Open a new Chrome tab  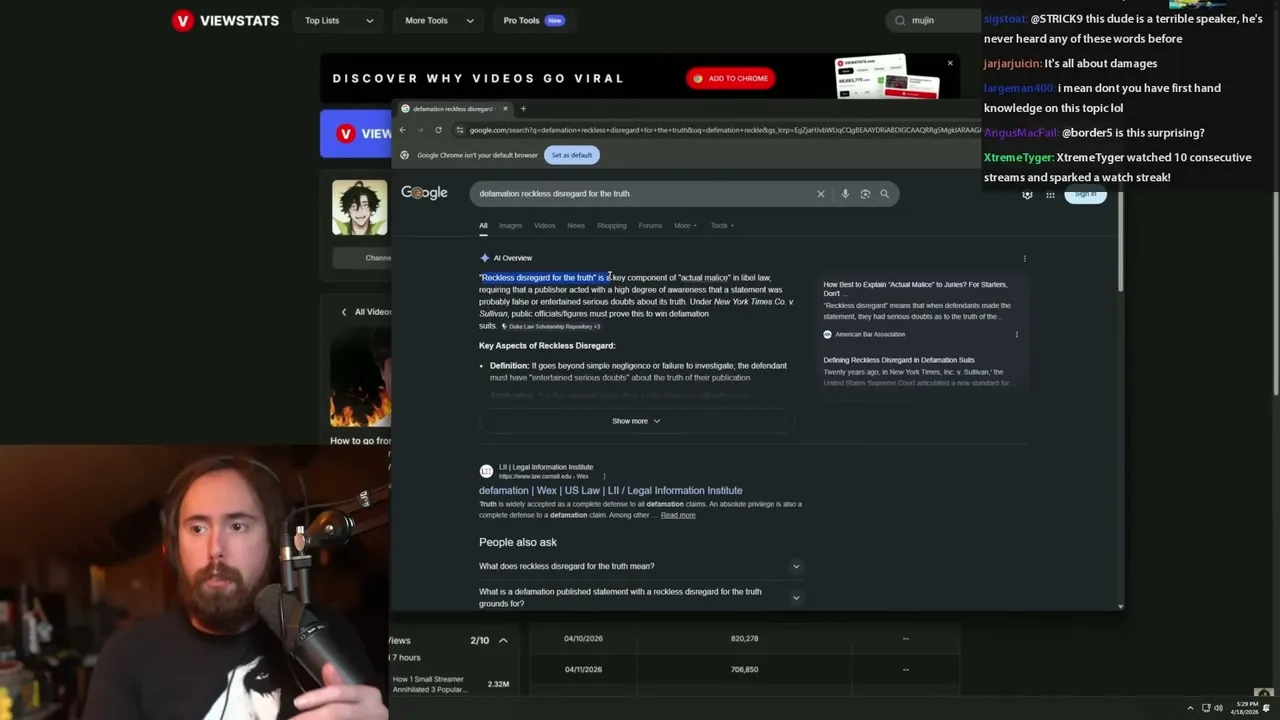pos(523,109)
